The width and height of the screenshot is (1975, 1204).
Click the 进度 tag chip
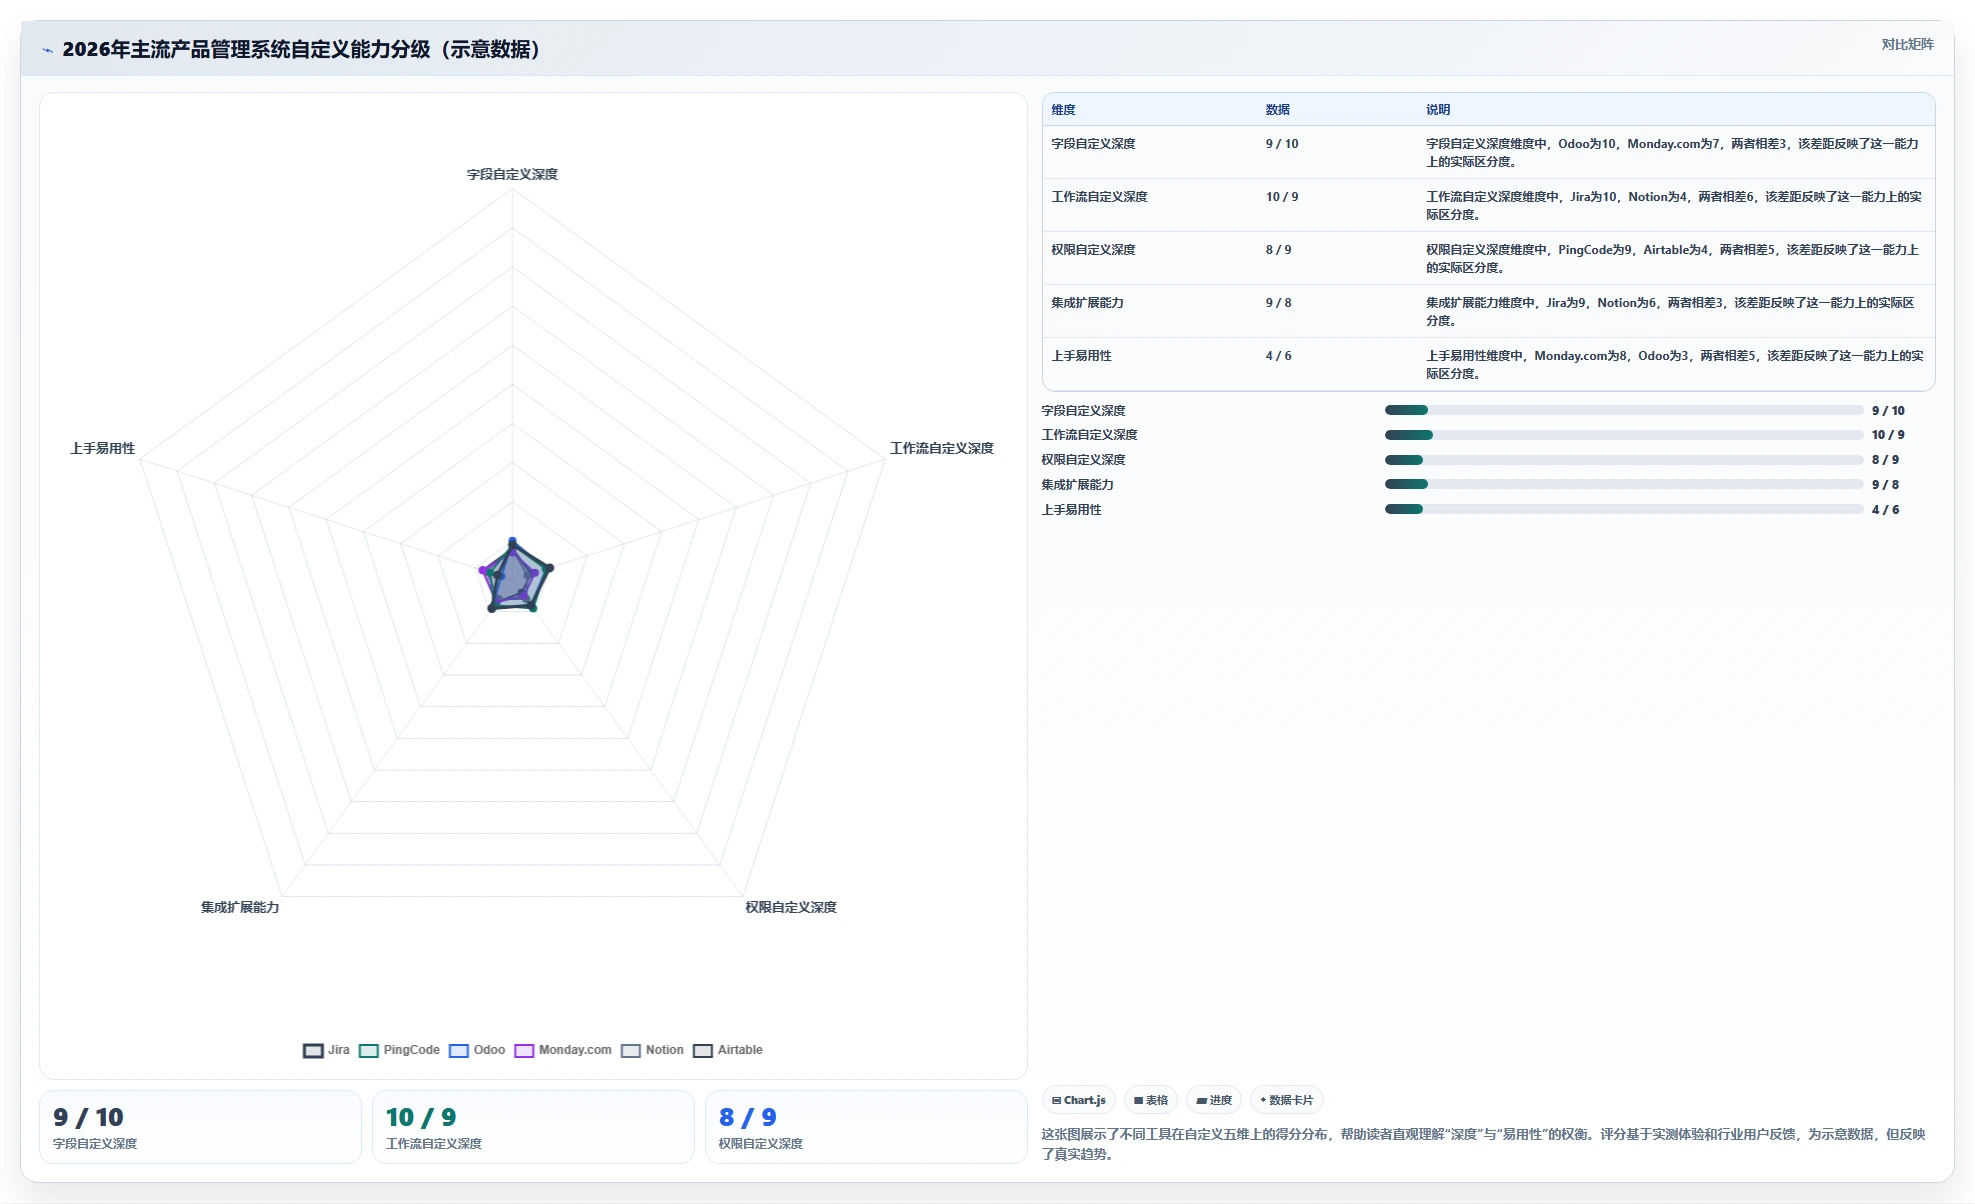1214,1100
